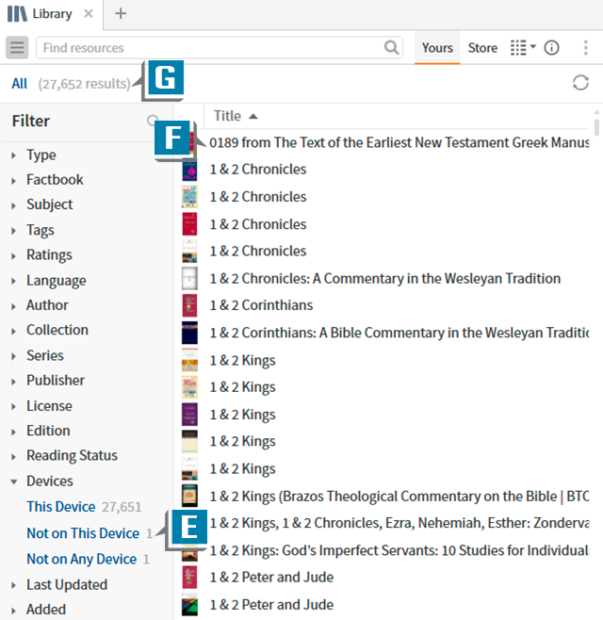
Task: Select the Yours tab
Action: click(437, 48)
